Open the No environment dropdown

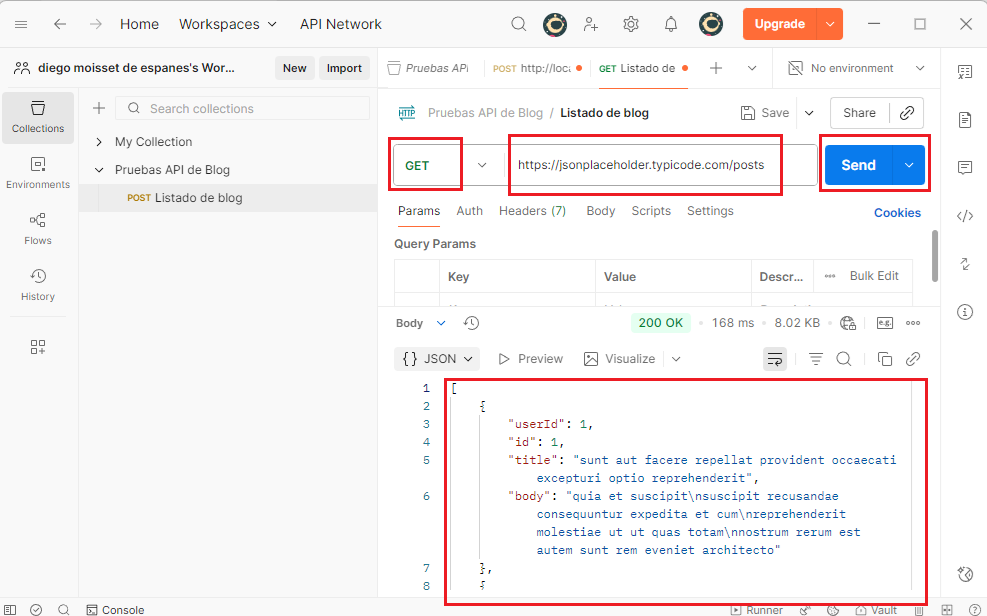click(856, 68)
